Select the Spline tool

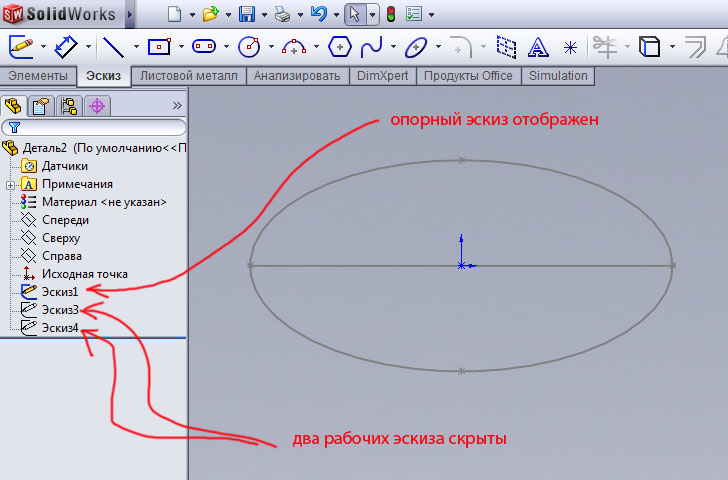click(x=371, y=46)
